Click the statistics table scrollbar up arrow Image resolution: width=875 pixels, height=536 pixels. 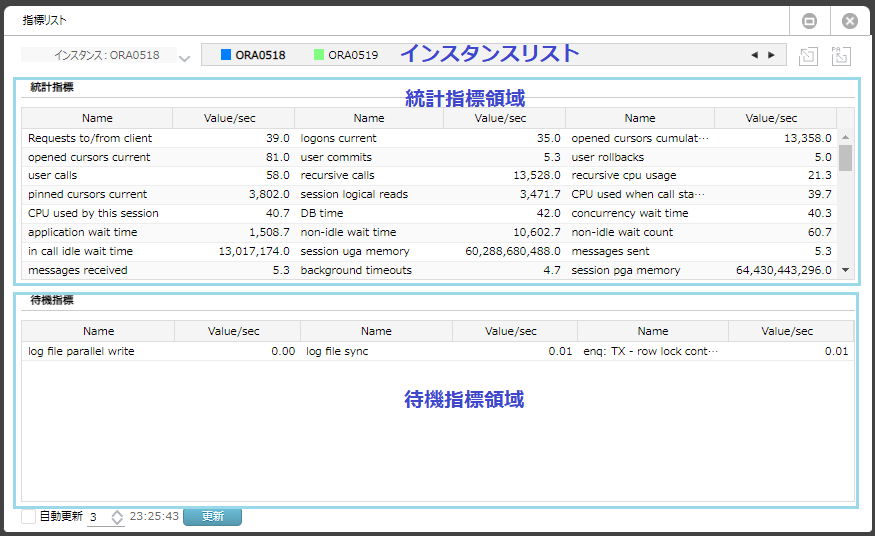845,137
